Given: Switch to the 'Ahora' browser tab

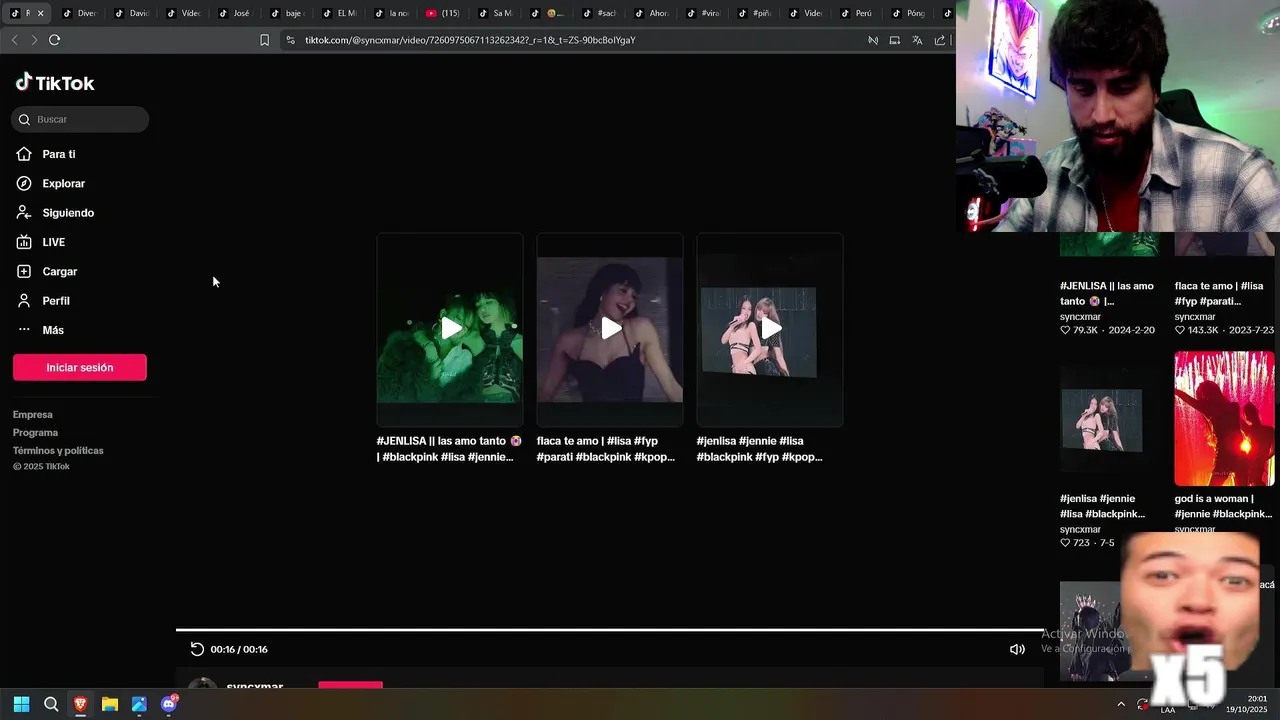Looking at the screenshot, I should (652, 13).
